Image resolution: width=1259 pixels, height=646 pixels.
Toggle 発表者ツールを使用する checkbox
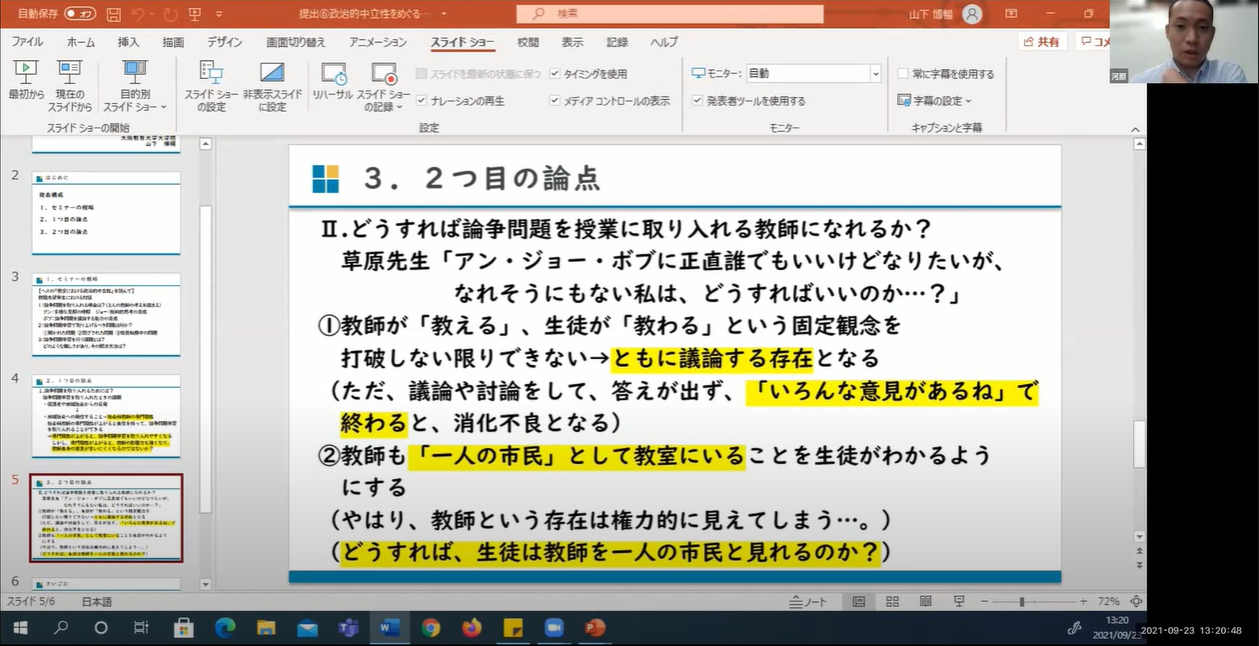(698, 101)
